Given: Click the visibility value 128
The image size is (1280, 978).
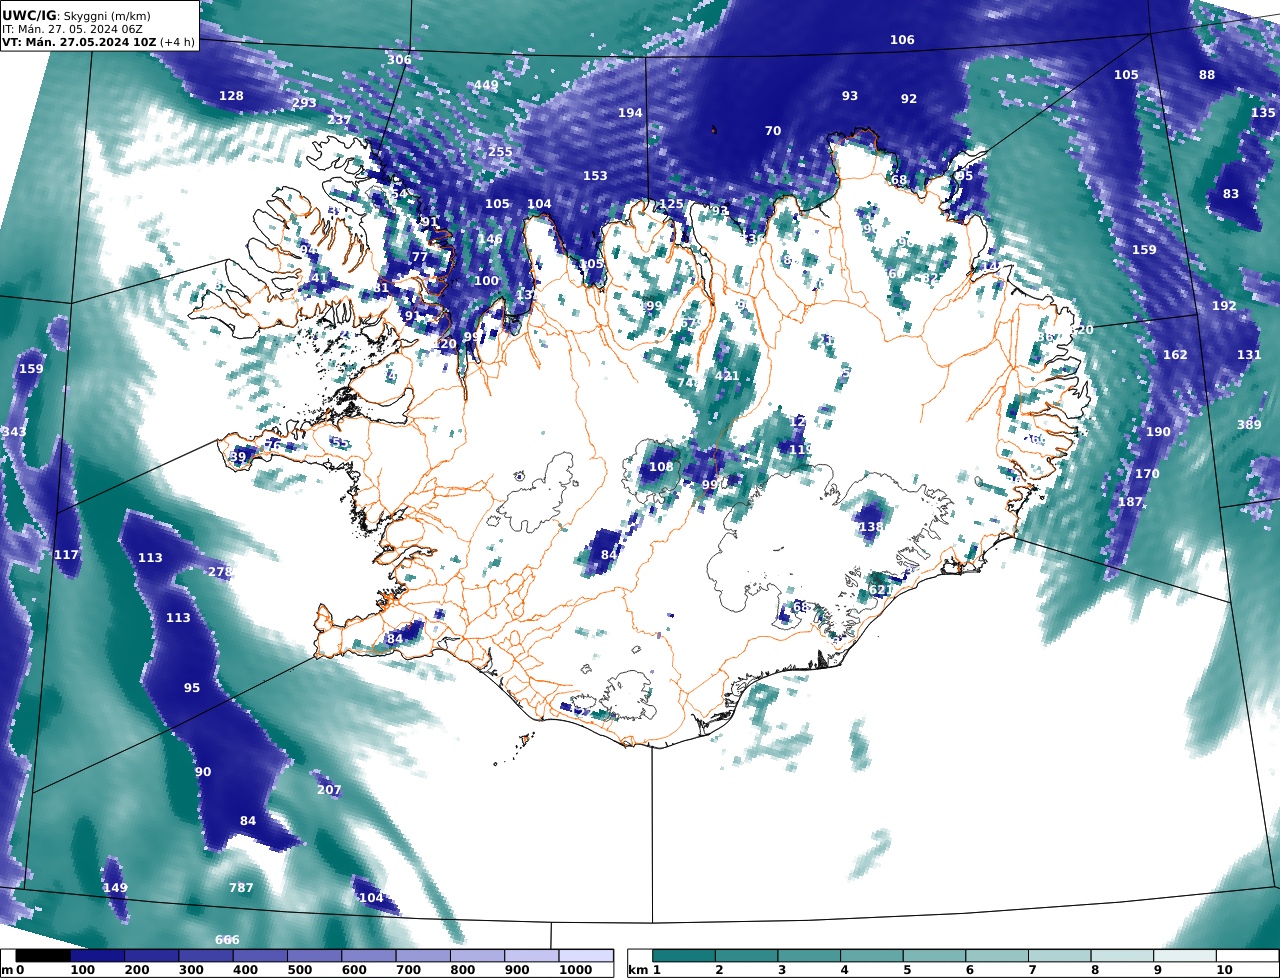Looking at the screenshot, I should [231, 96].
